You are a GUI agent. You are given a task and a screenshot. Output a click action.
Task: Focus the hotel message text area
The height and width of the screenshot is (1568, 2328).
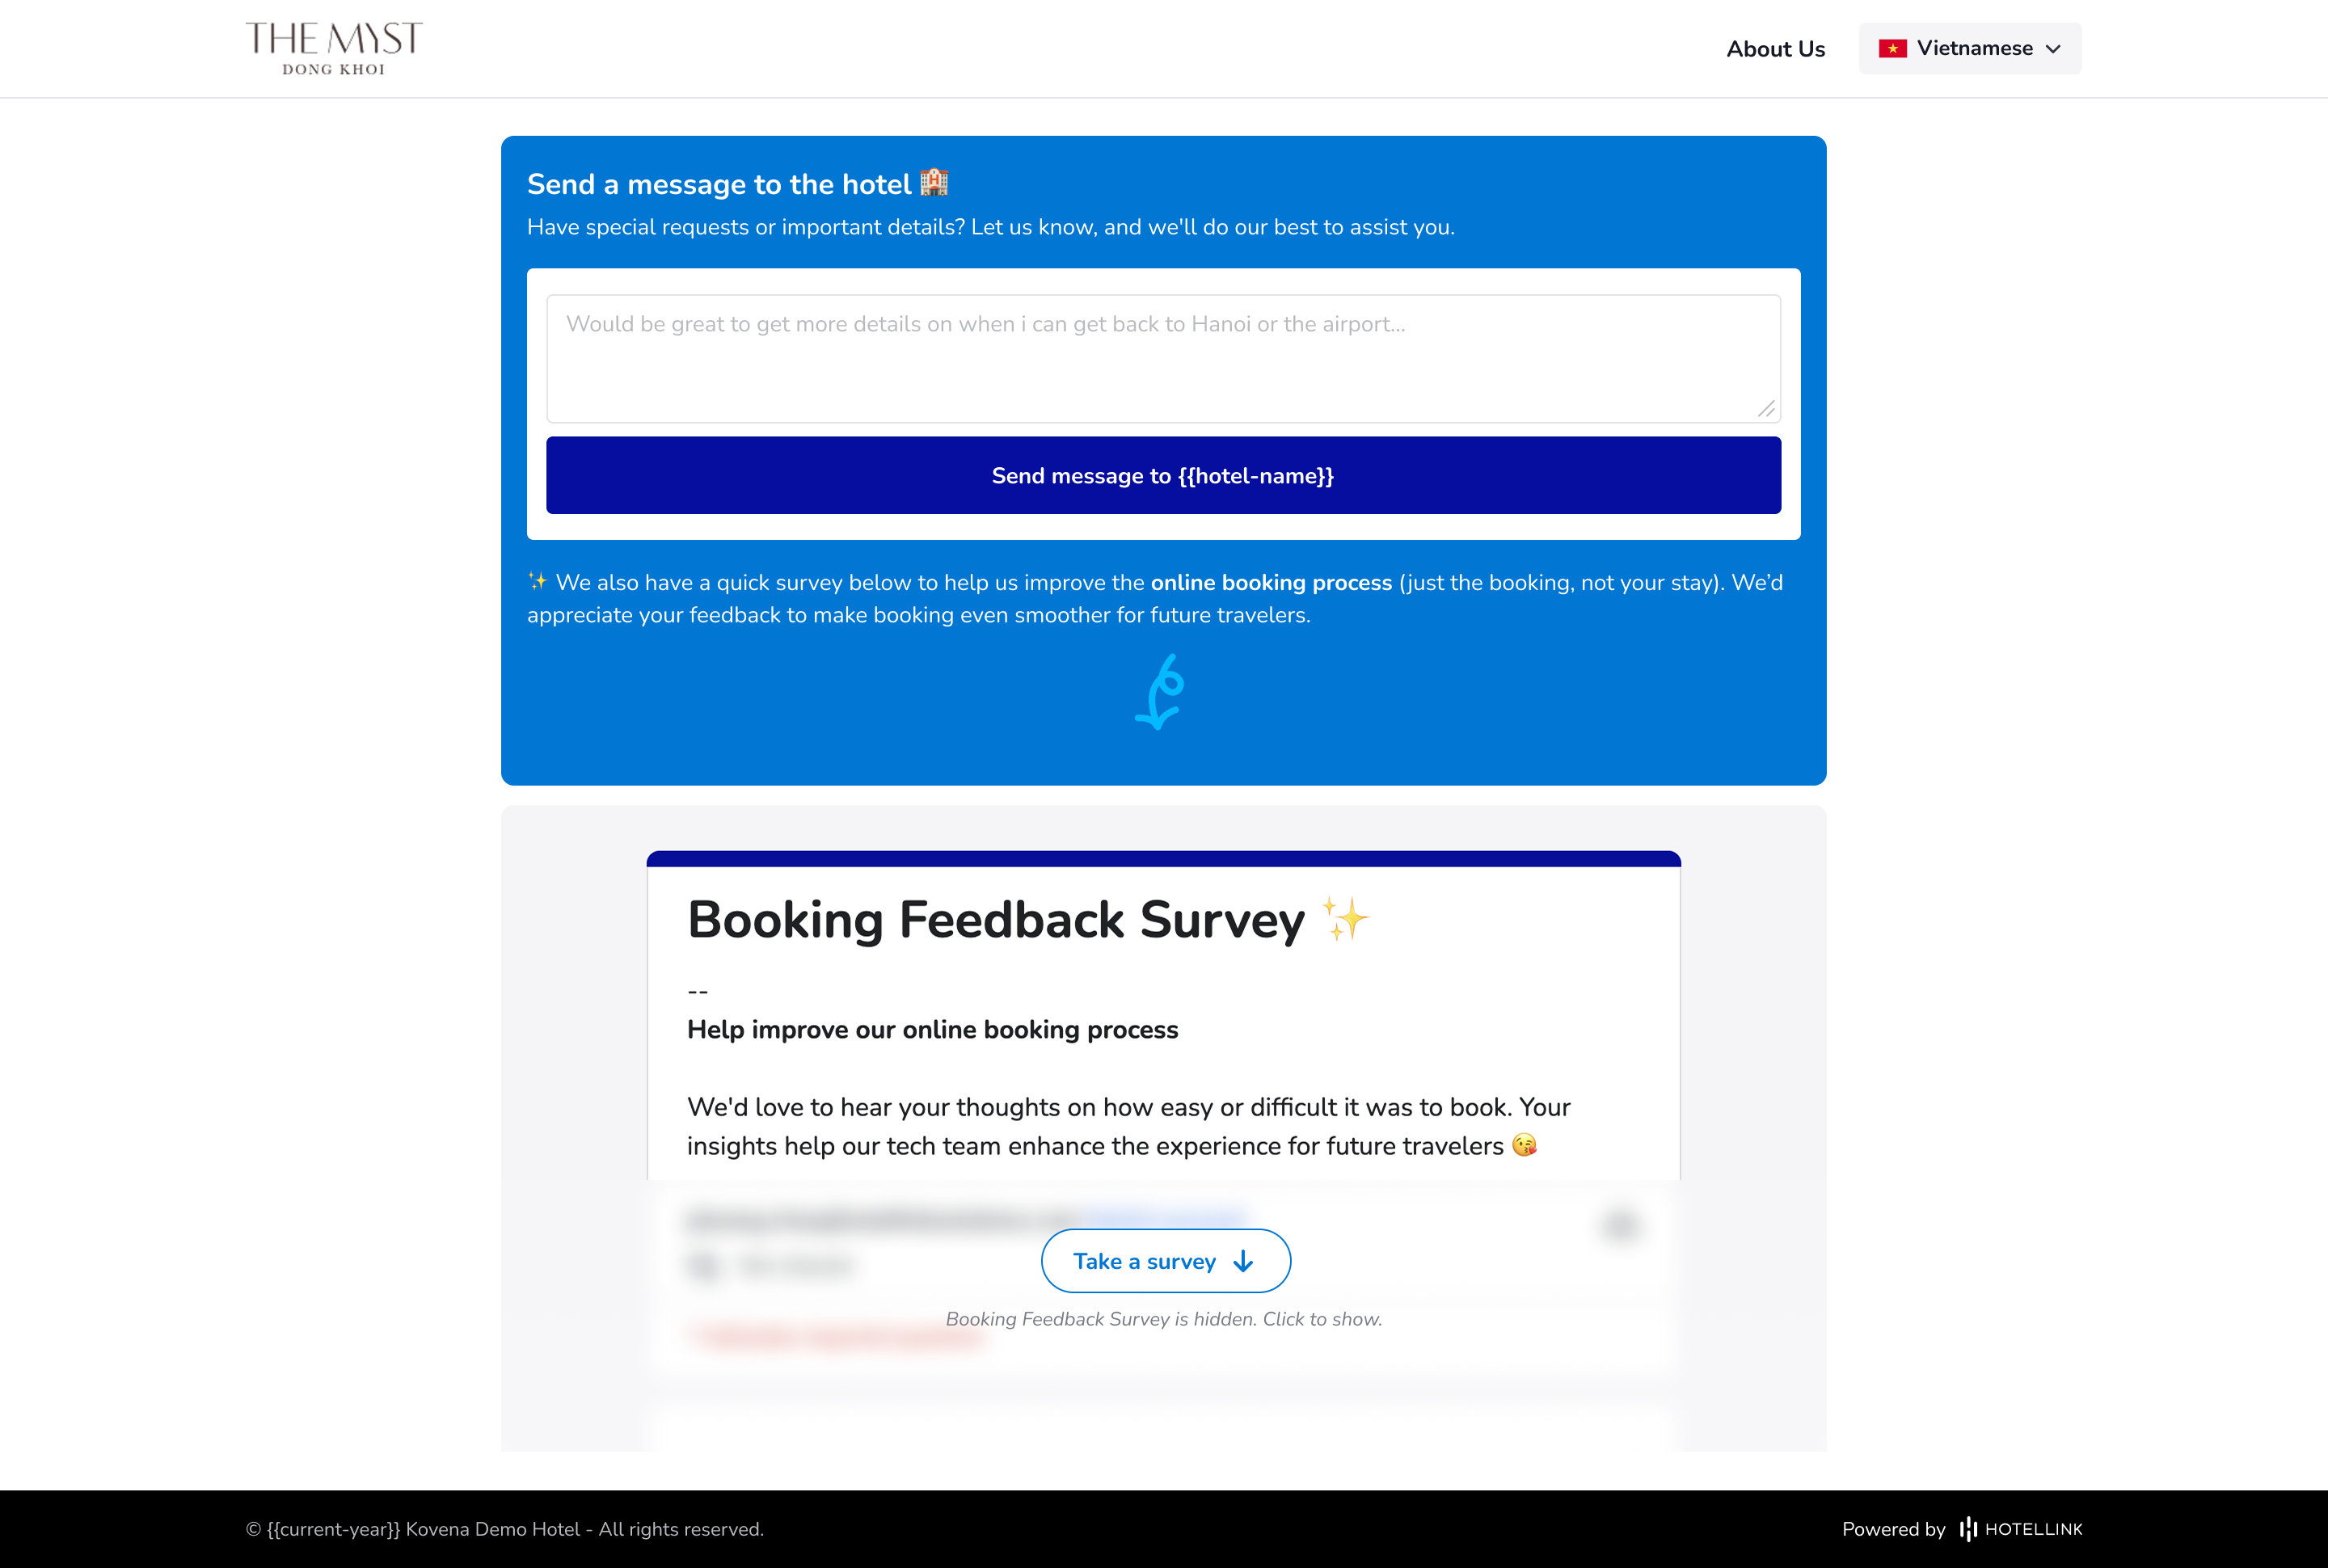point(1163,358)
